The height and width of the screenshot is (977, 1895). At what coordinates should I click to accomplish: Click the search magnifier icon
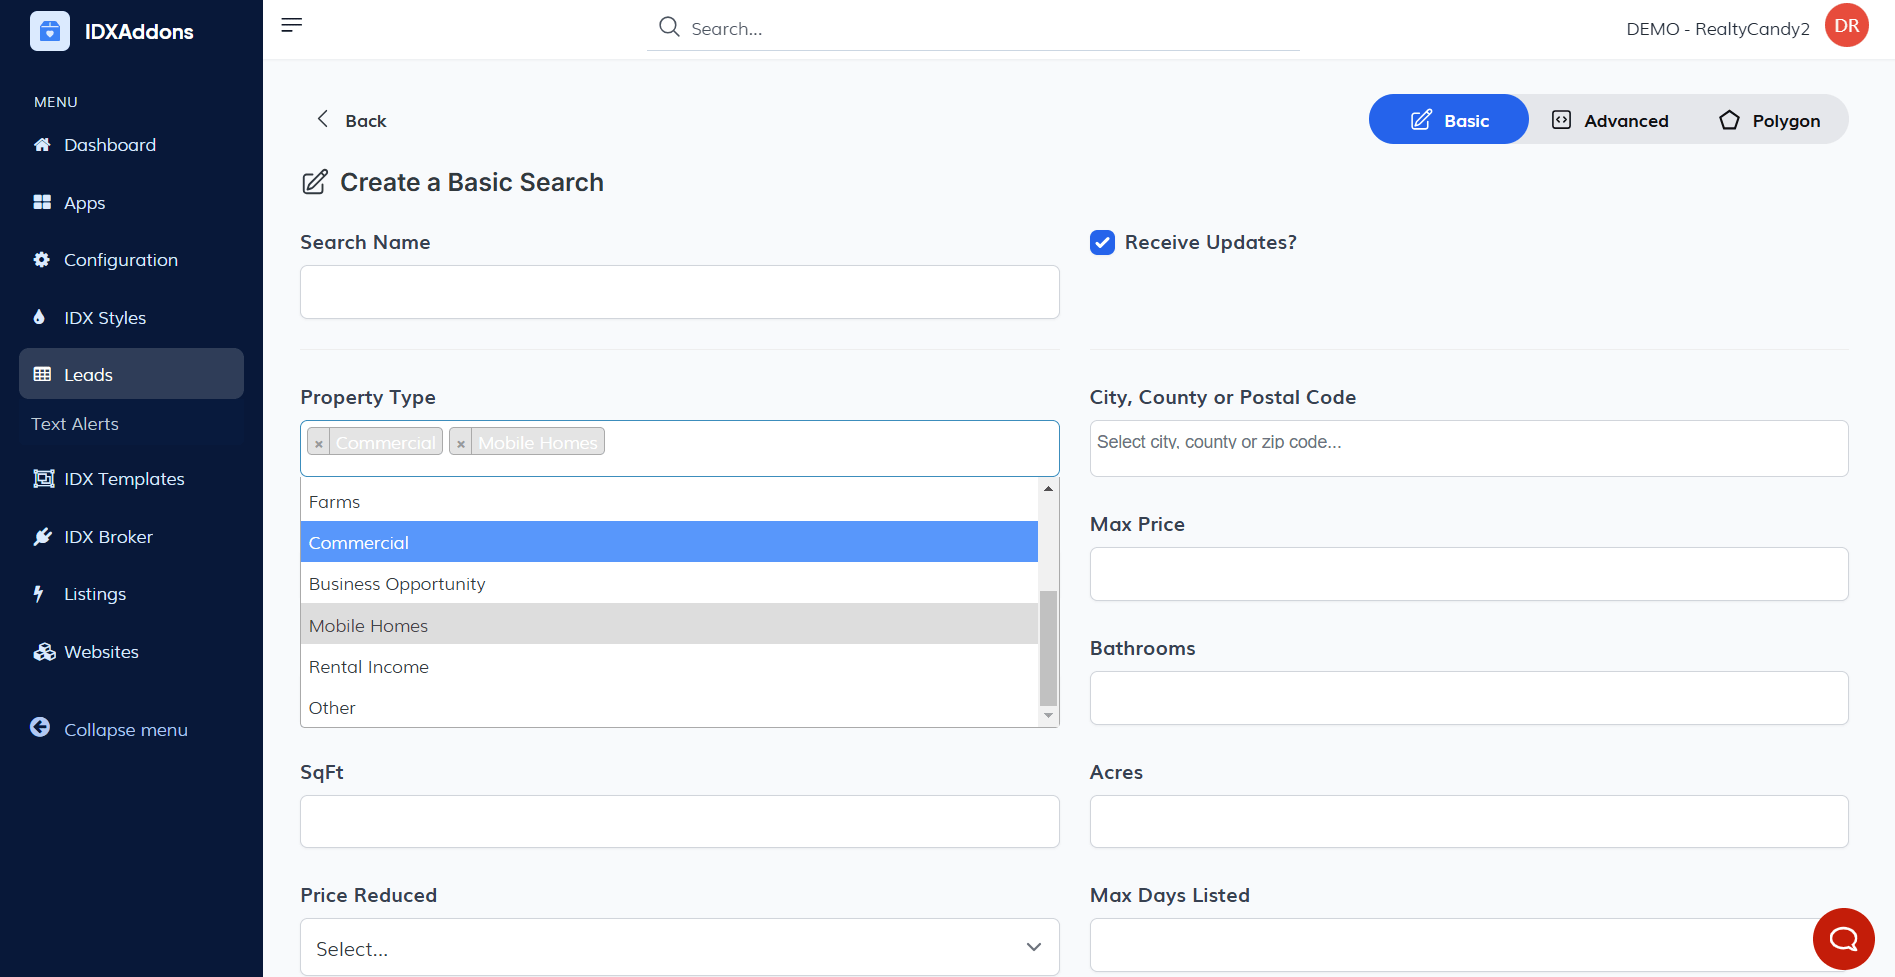(x=669, y=27)
